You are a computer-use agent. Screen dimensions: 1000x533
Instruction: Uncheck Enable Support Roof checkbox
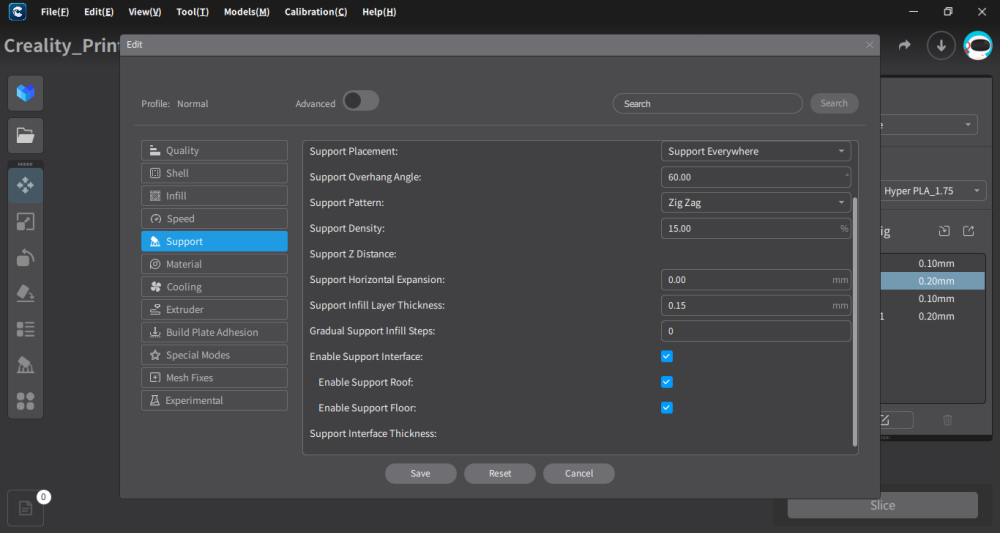click(x=666, y=382)
